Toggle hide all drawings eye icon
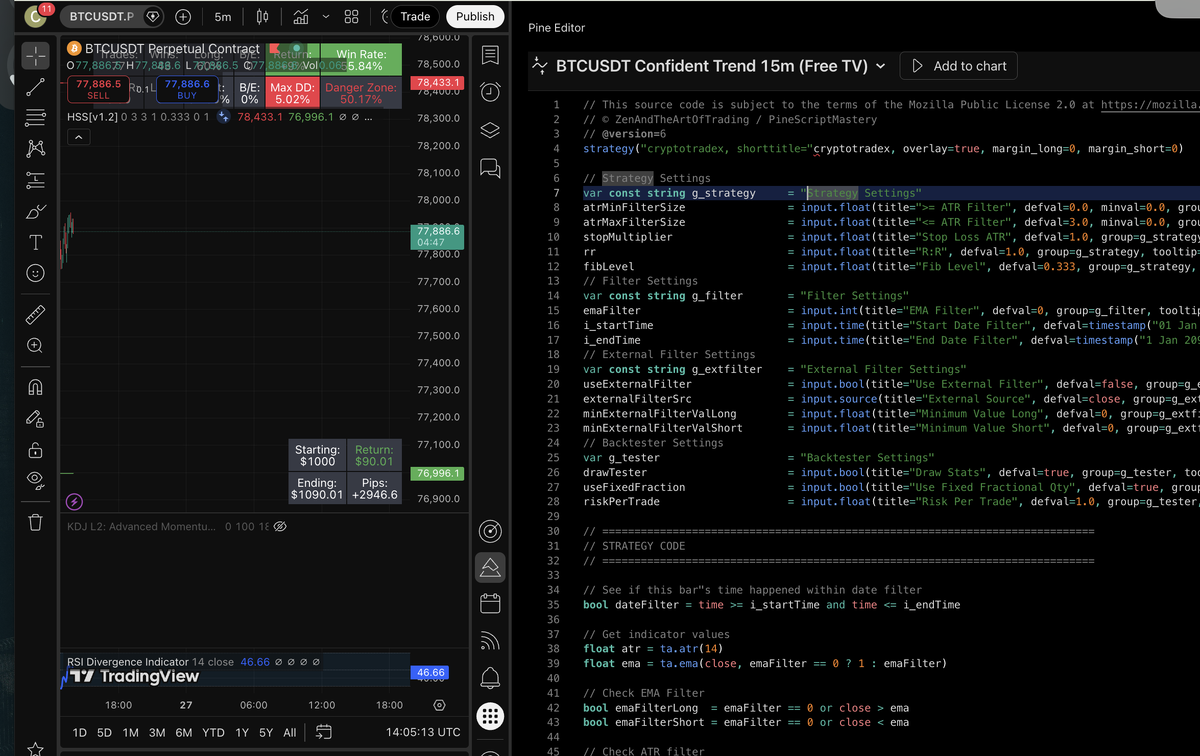 35,480
